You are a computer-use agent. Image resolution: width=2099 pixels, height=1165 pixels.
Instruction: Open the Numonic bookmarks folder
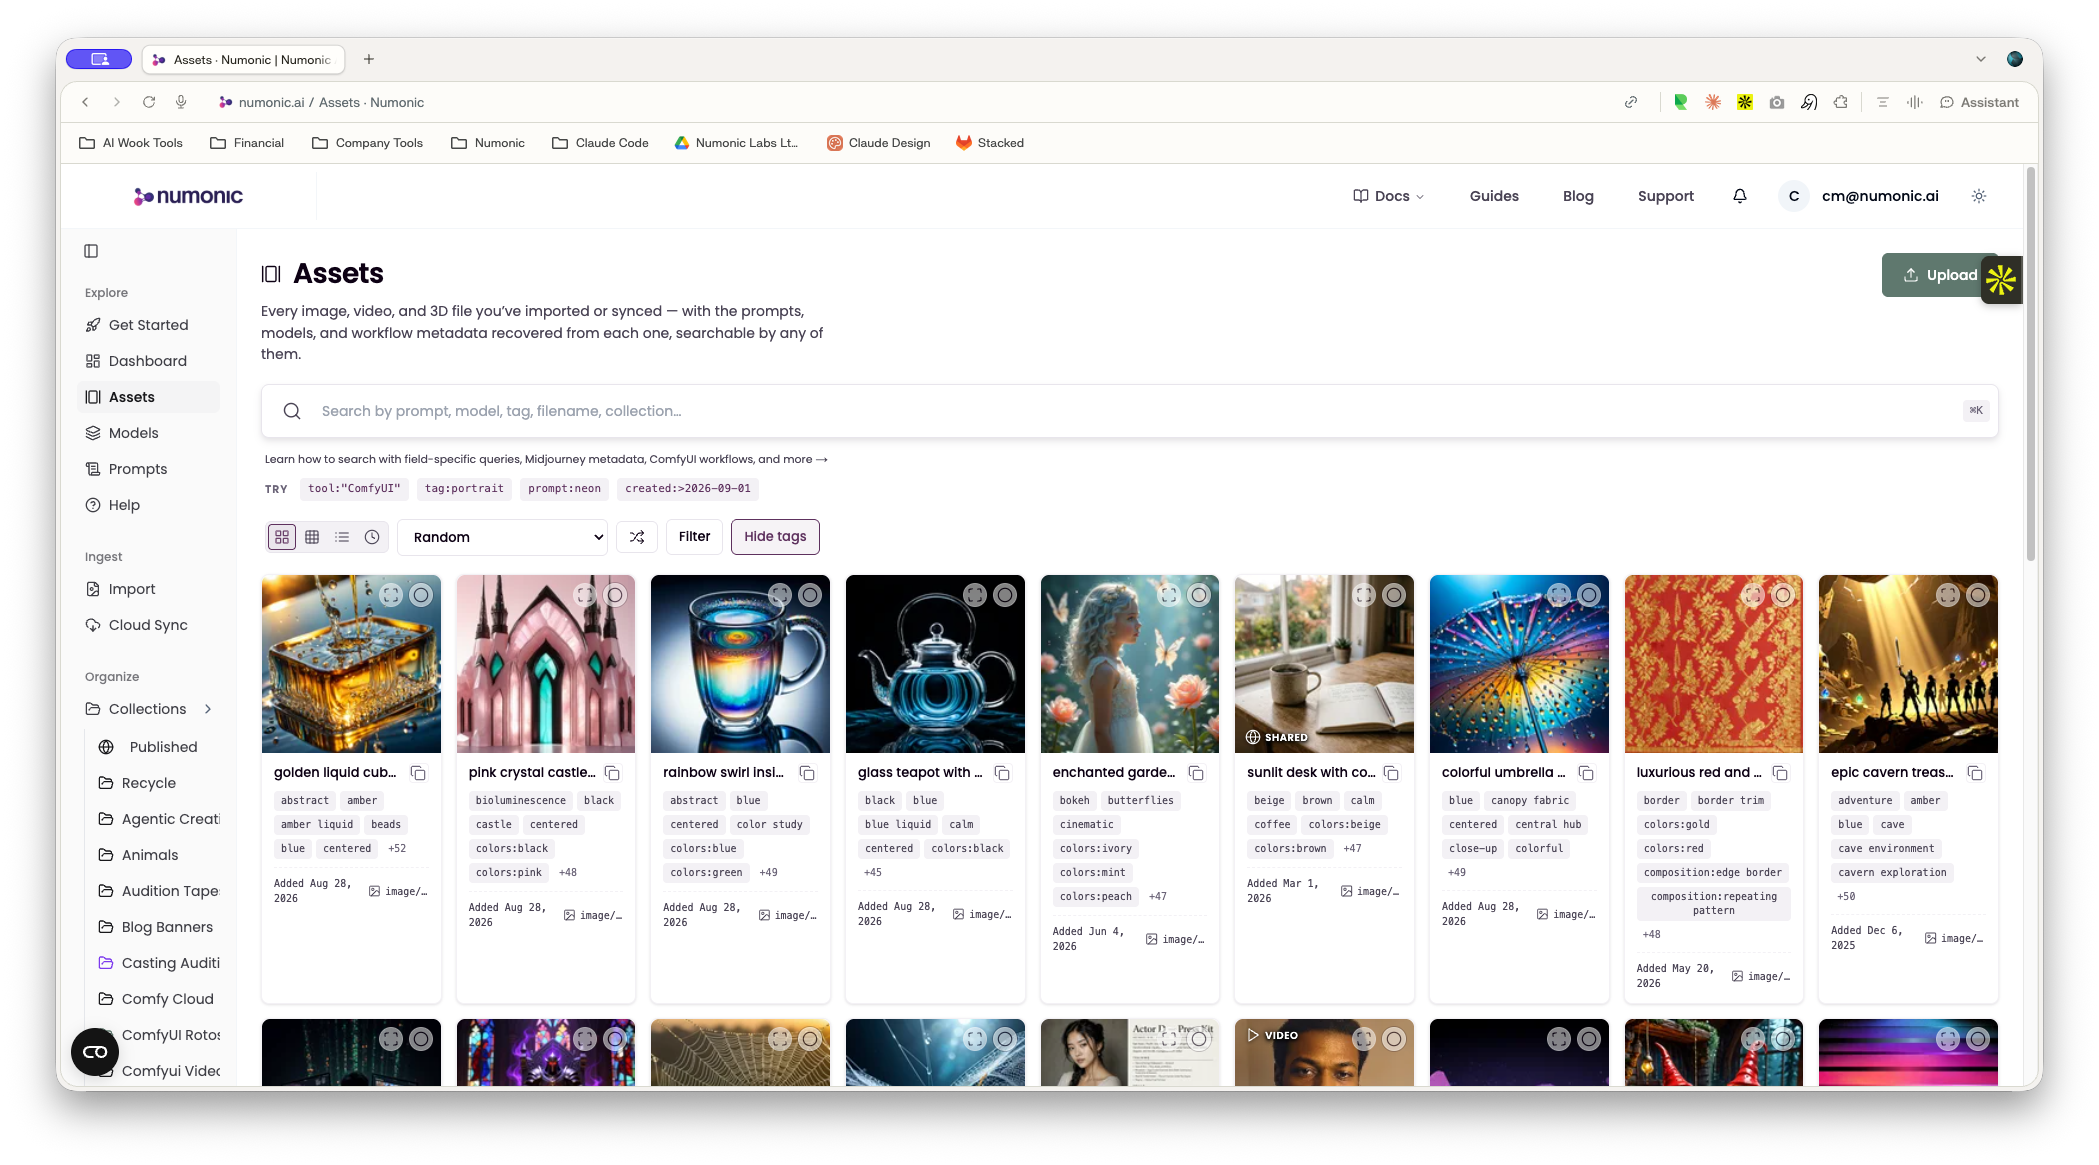[x=488, y=143]
